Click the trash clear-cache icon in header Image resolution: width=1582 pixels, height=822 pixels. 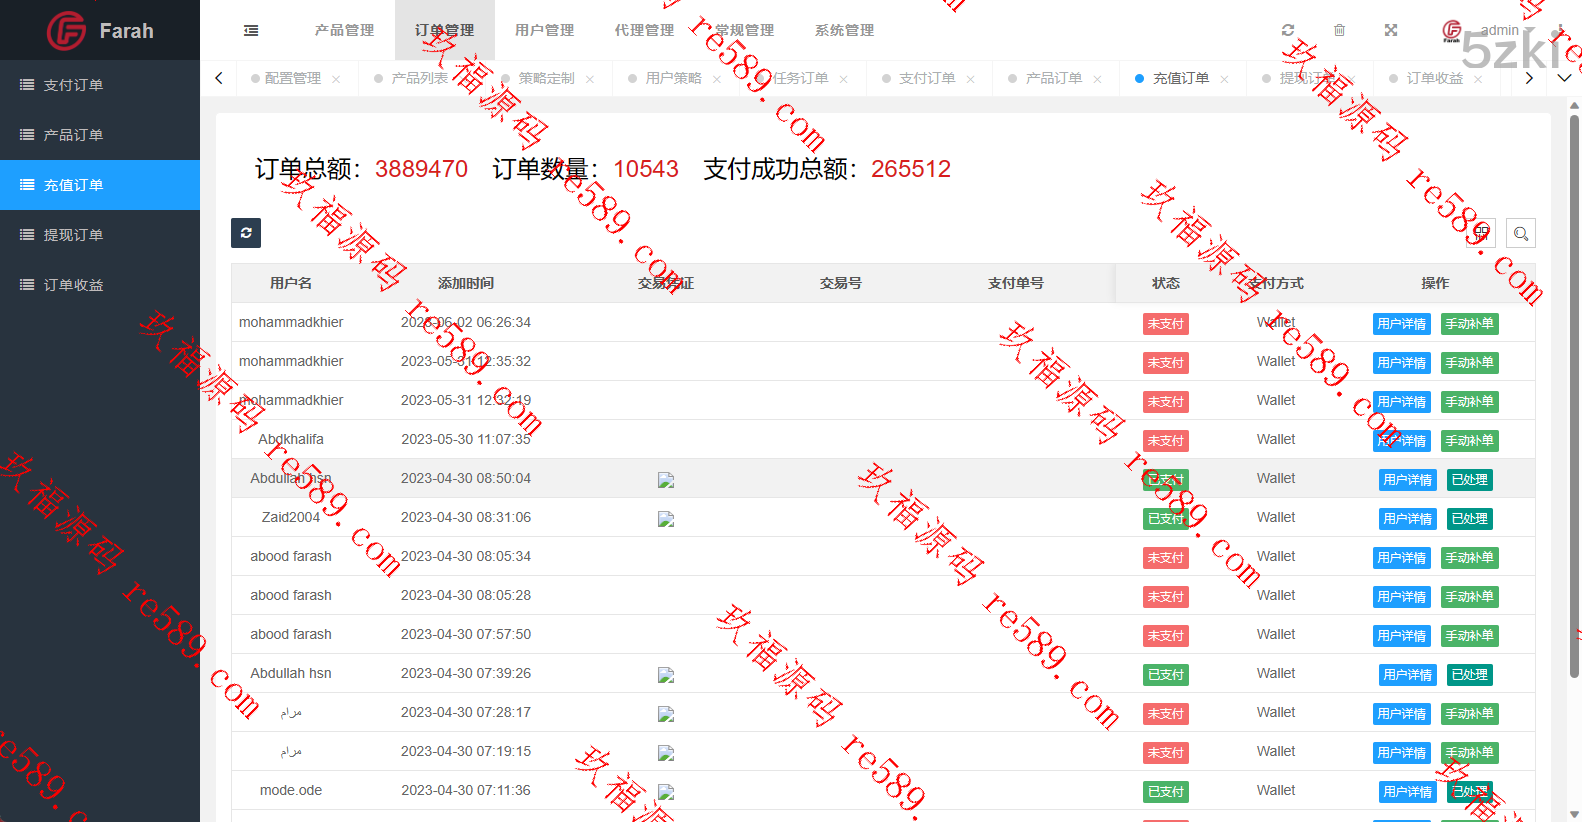coord(1339,30)
